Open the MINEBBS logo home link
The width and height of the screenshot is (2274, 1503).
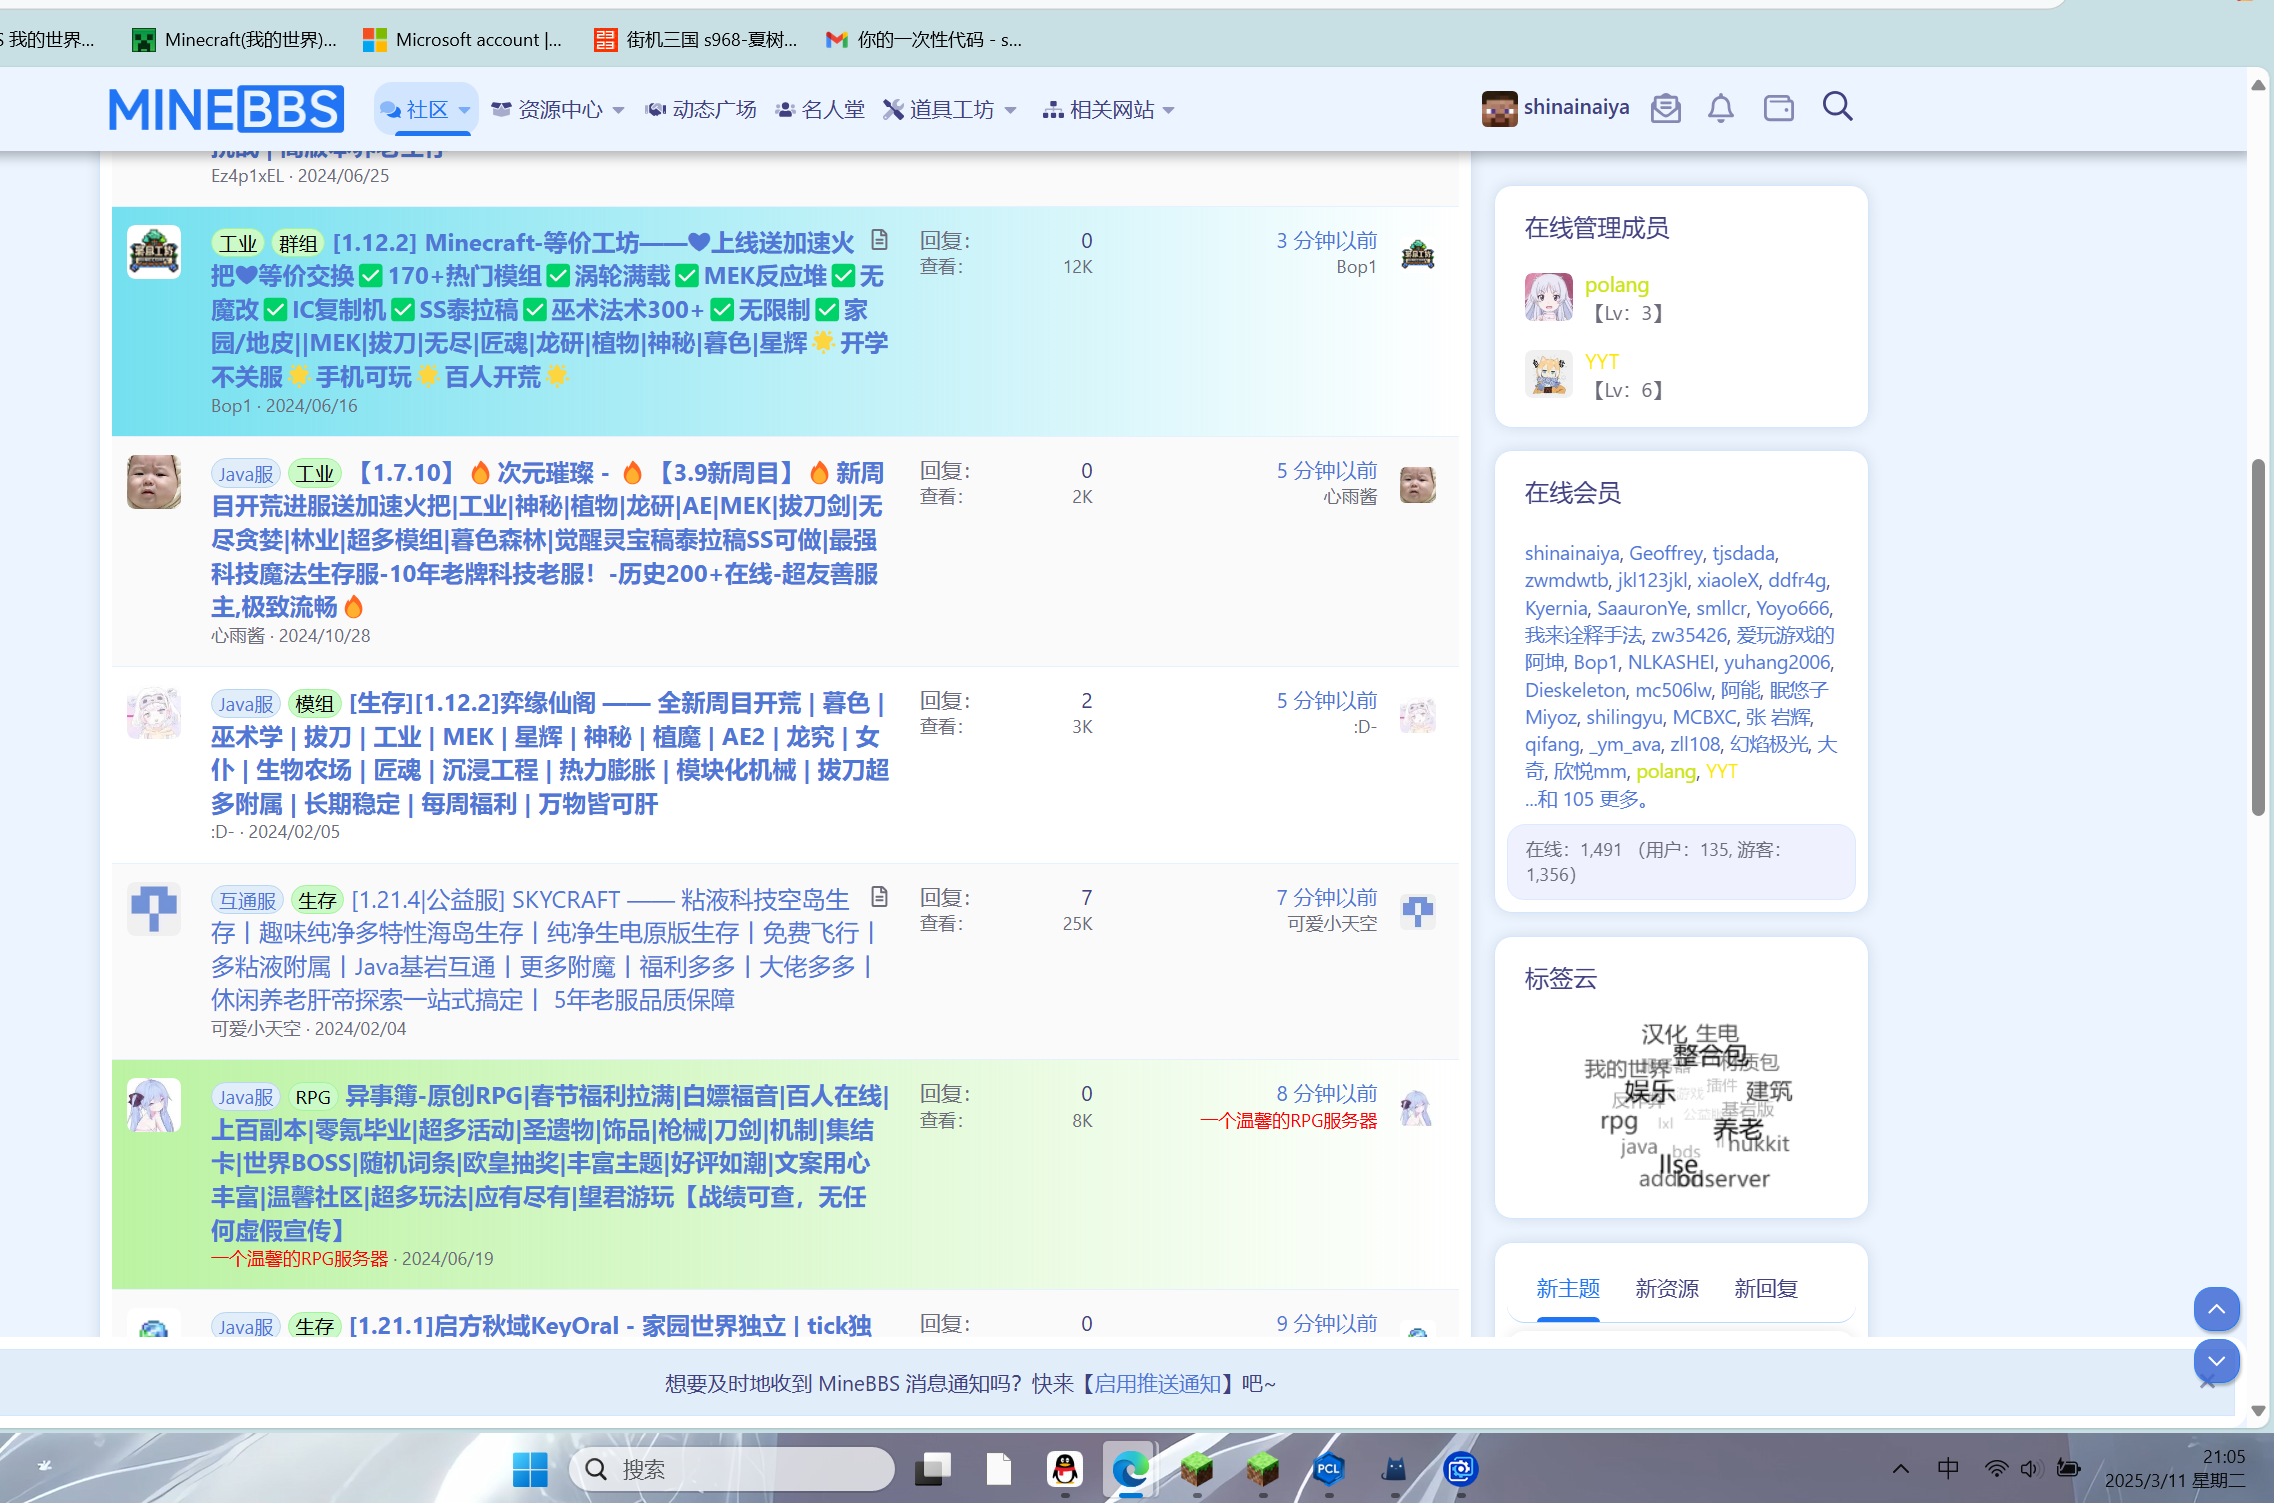226,109
